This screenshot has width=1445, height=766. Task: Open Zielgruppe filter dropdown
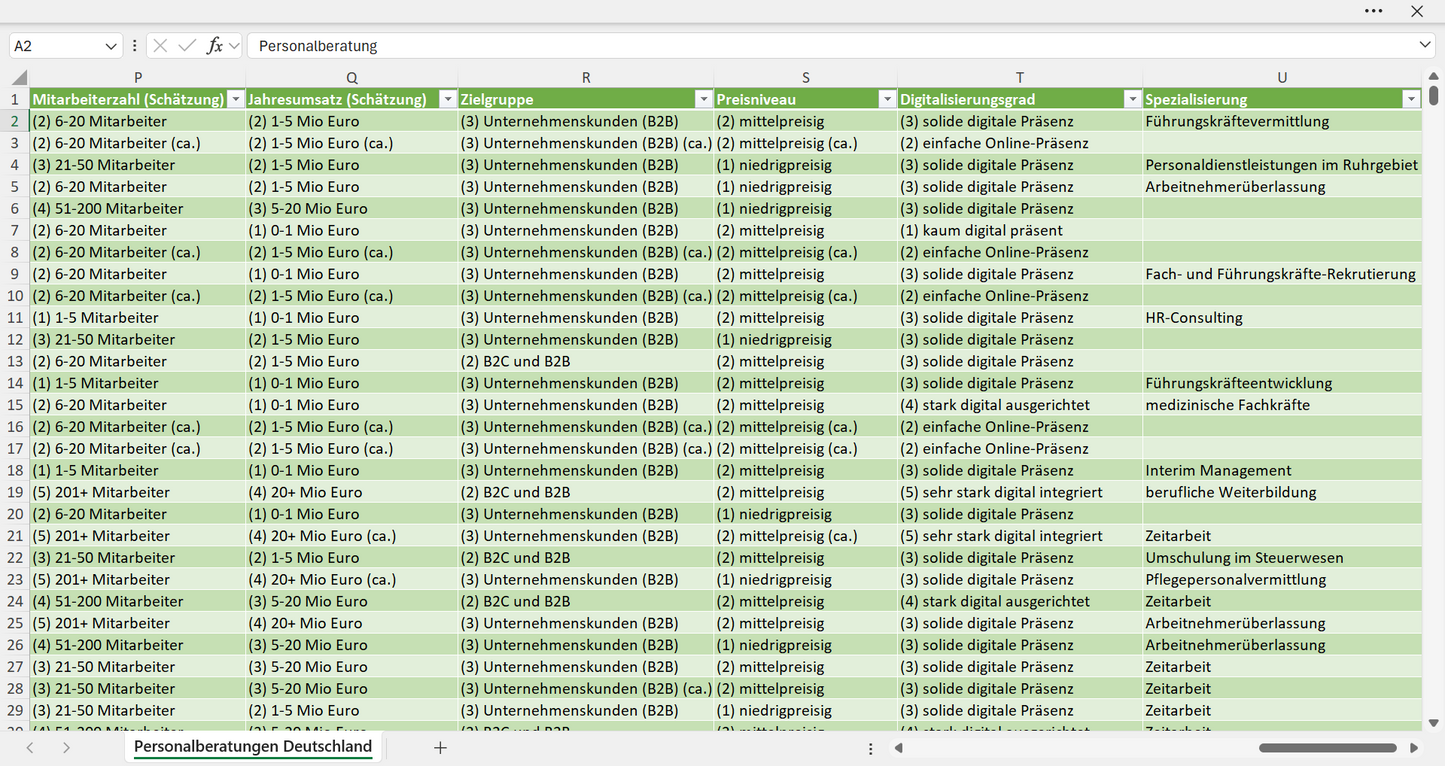point(703,99)
